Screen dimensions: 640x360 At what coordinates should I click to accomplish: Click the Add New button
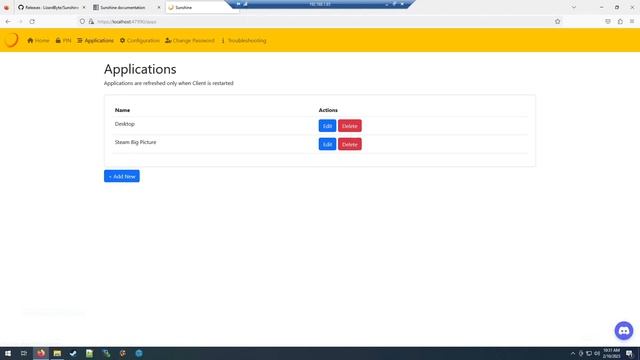[122, 176]
